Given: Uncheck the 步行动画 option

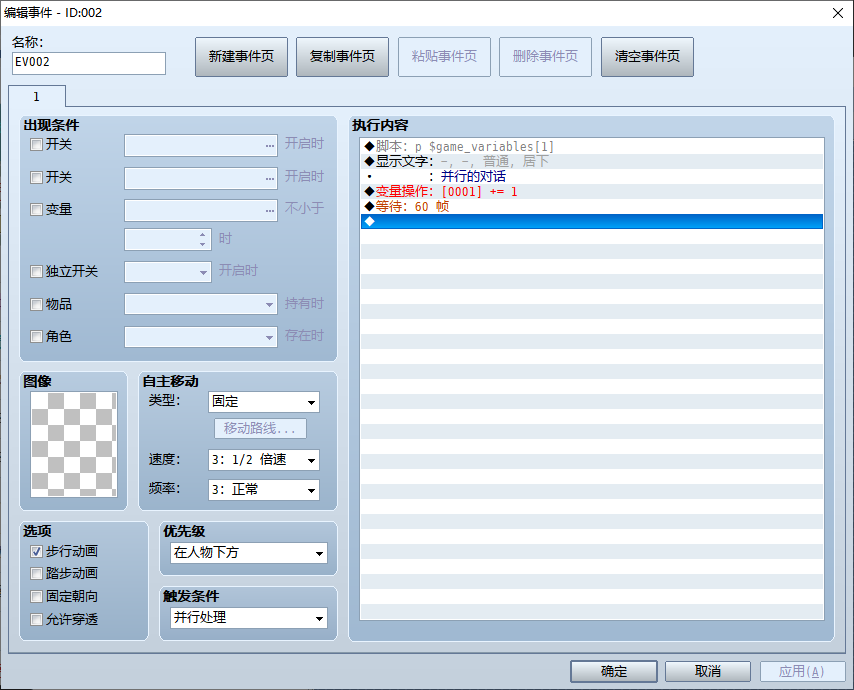Looking at the screenshot, I should (36, 552).
